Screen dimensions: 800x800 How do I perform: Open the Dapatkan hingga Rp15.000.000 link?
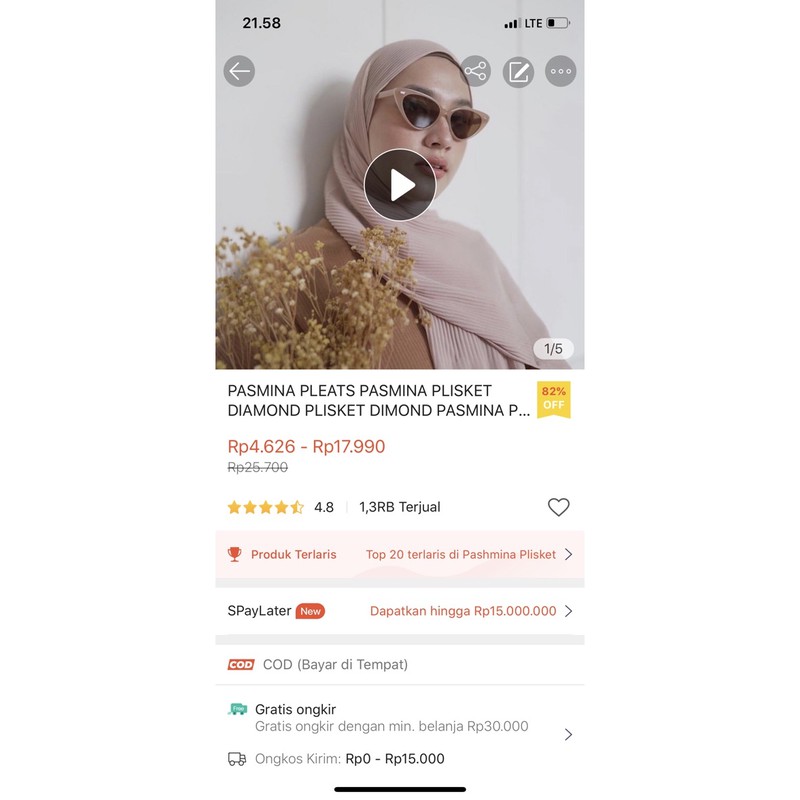click(x=463, y=611)
